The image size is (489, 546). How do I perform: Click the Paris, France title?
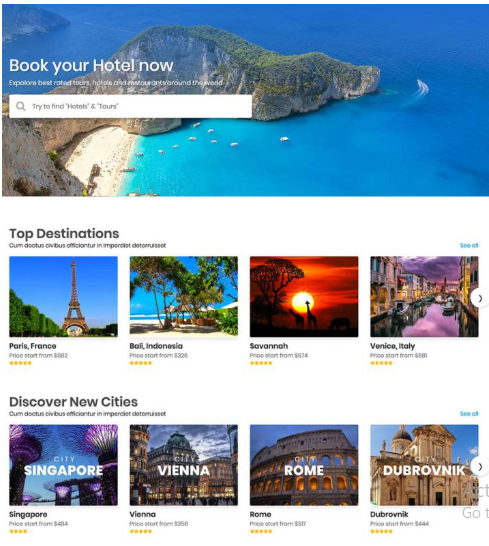click(x=33, y=346)
